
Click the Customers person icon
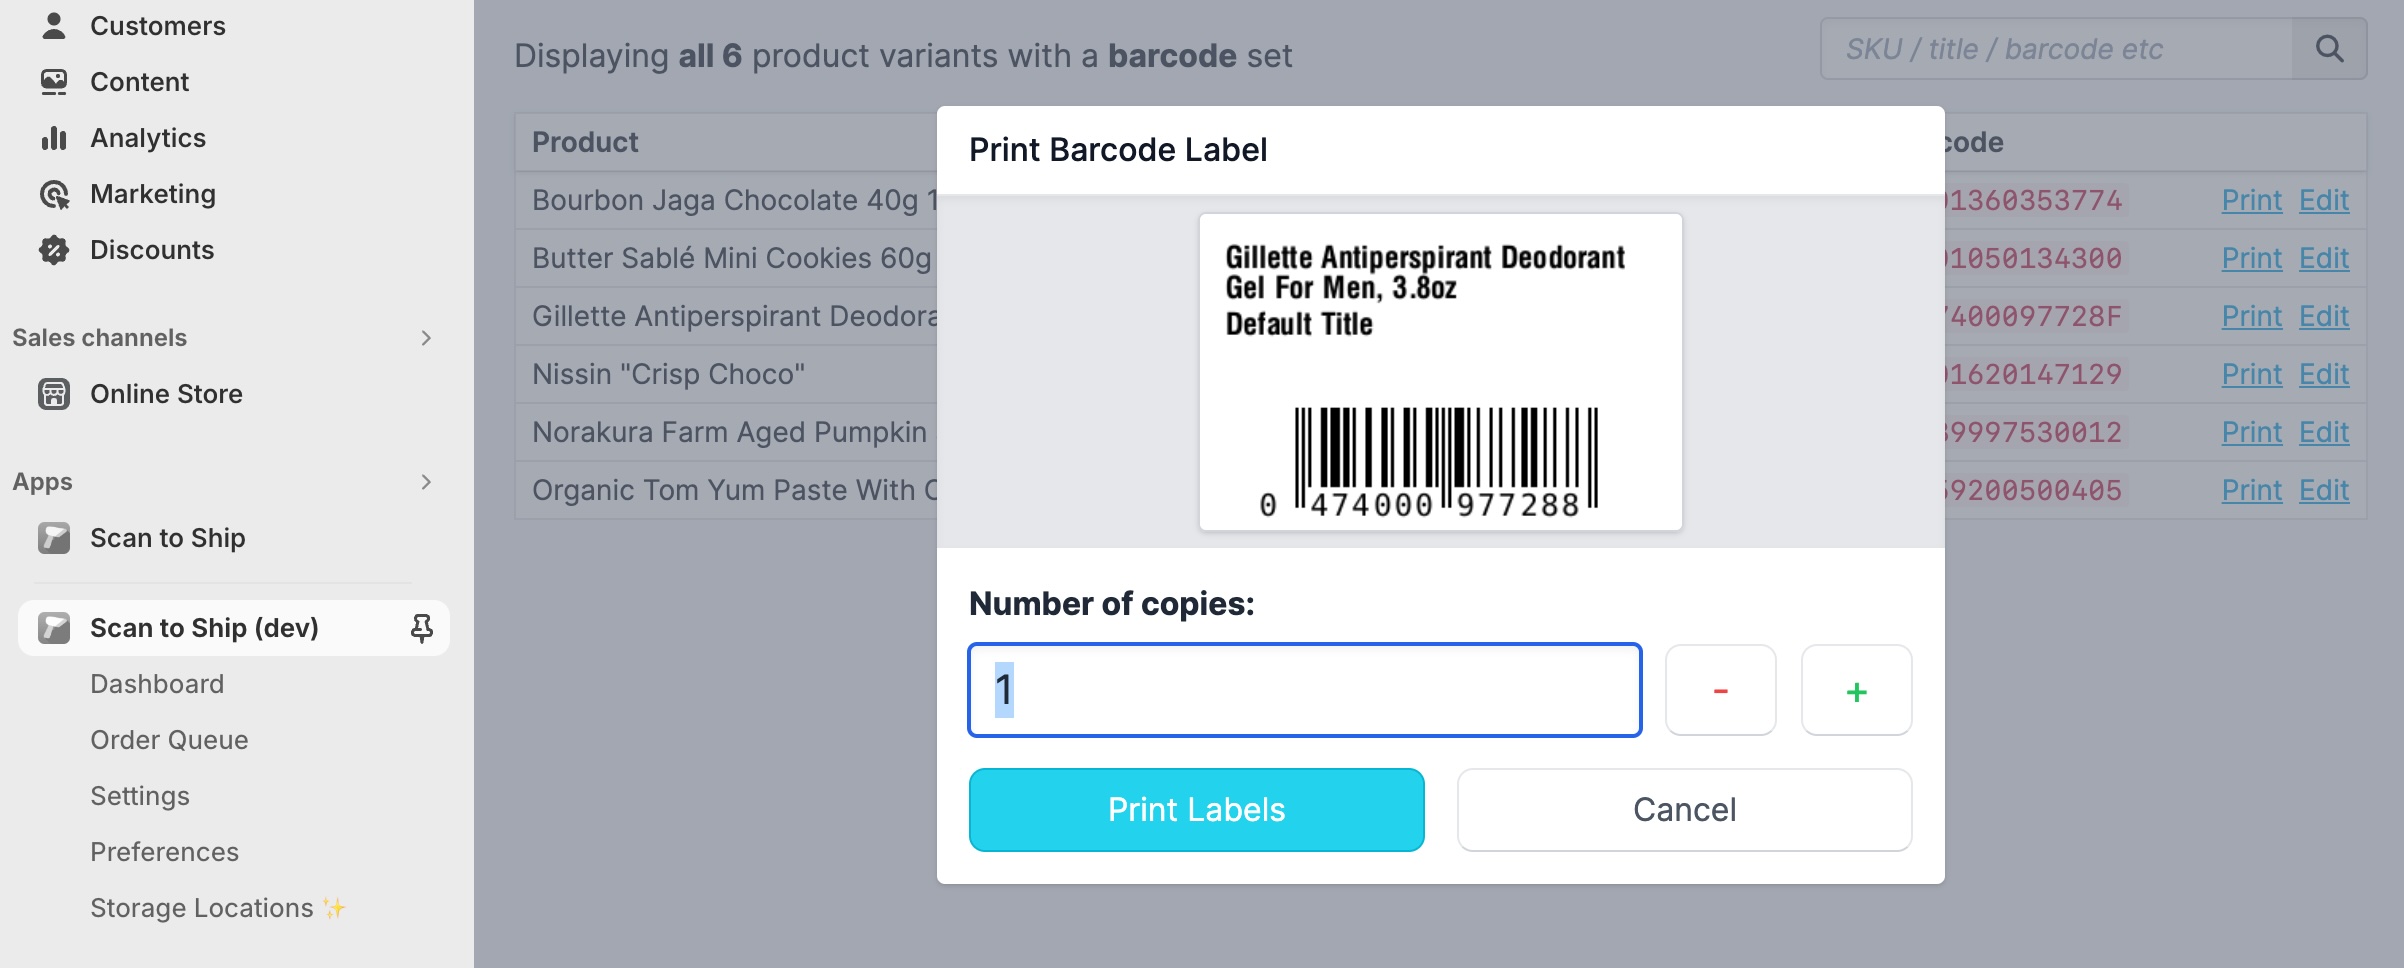(54, 26)
